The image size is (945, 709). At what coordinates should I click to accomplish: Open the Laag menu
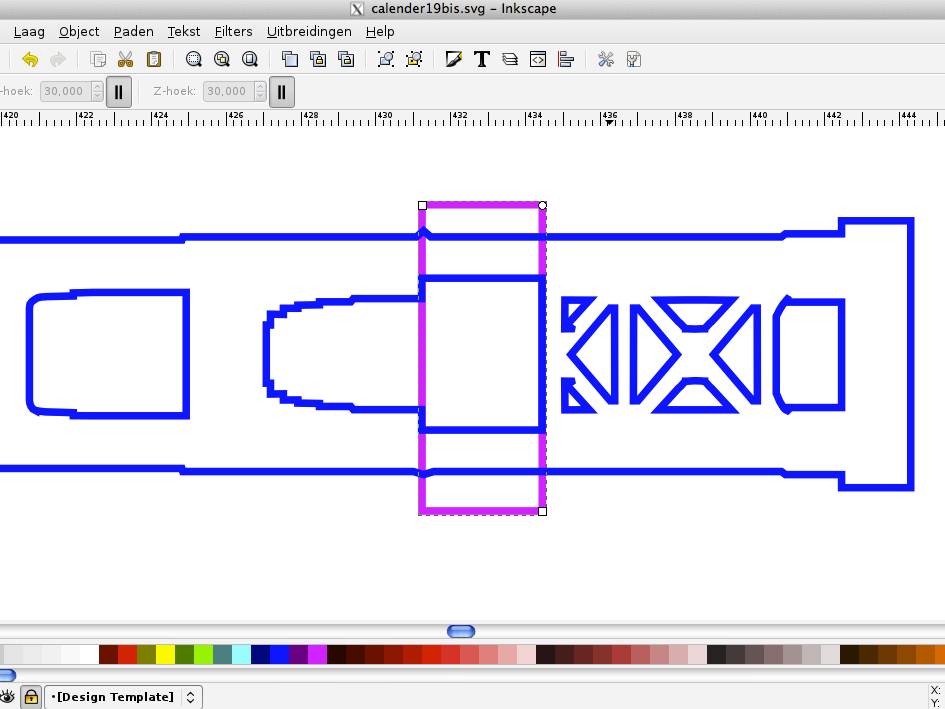29,31
